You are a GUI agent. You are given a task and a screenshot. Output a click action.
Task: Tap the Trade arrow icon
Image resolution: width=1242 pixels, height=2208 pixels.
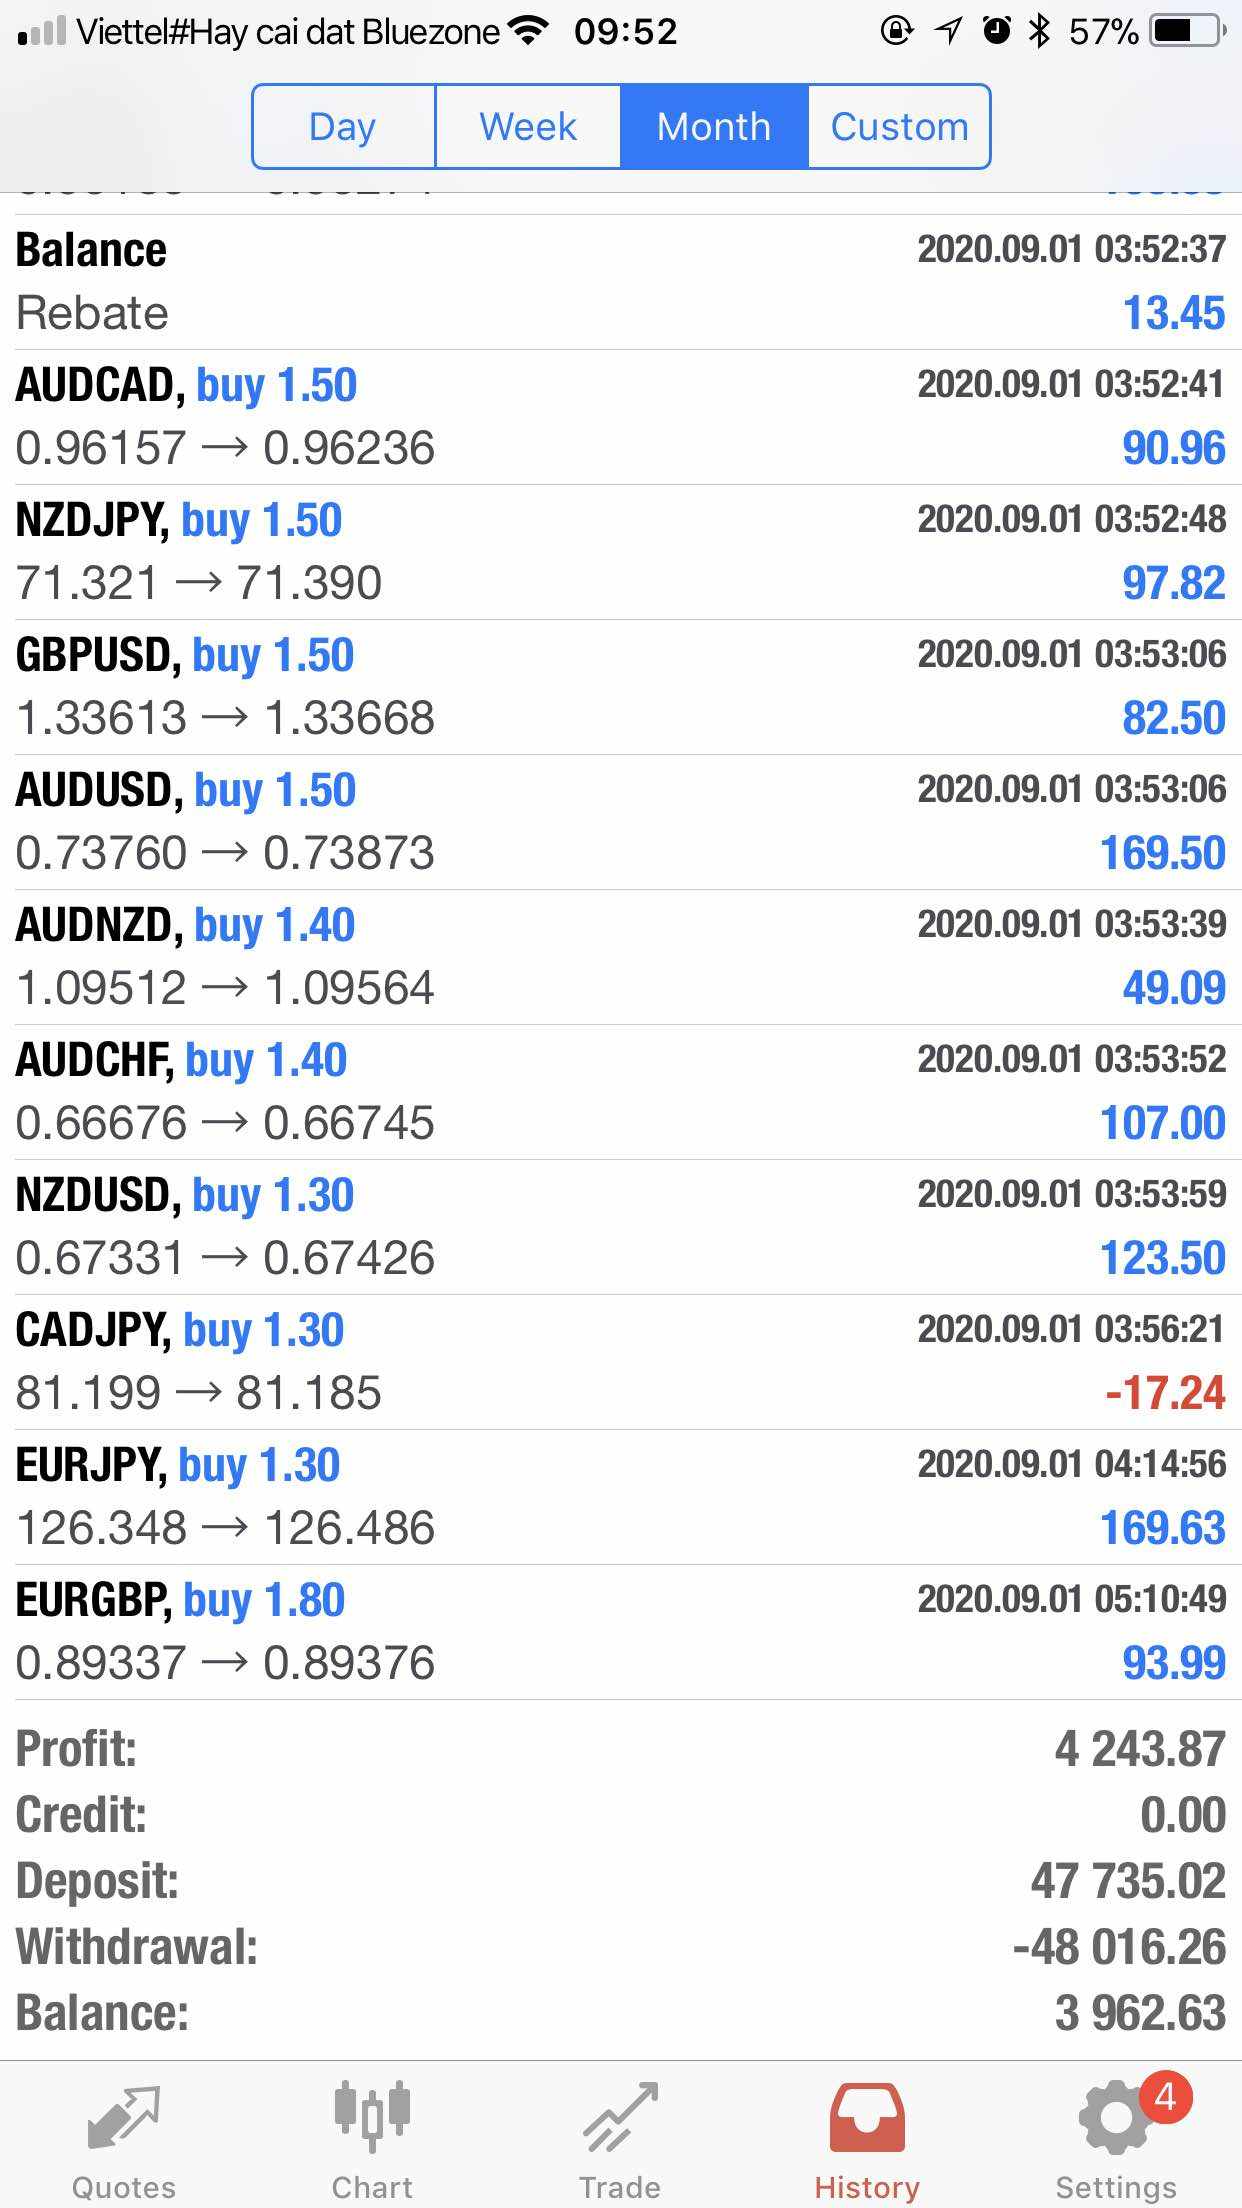tap(620, 2117)
